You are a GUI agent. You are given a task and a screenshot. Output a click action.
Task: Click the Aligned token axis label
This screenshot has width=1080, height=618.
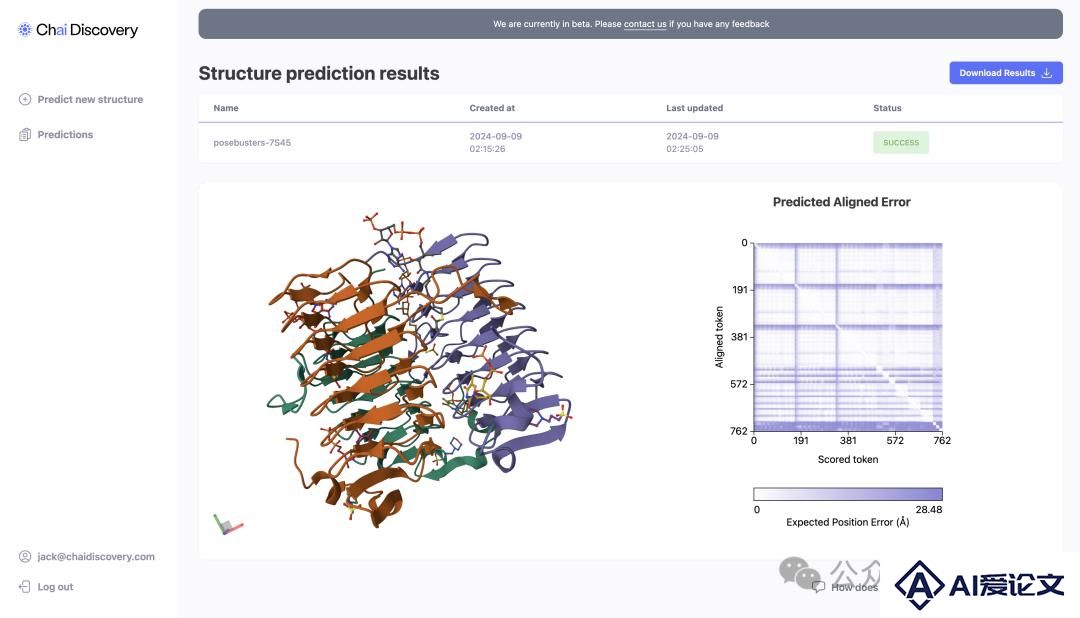click(719, 337)
